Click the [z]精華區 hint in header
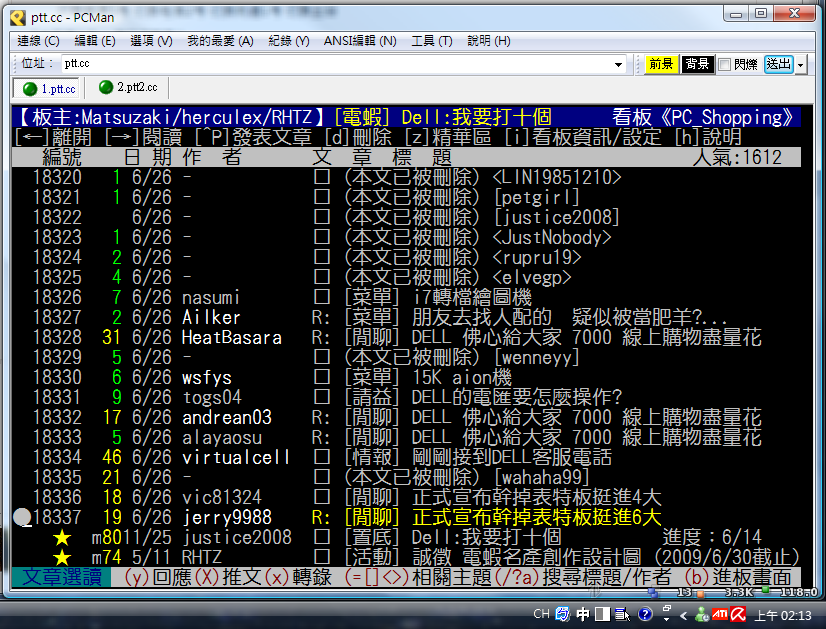This screenshot has height=629, width=826. click(448, 137)
